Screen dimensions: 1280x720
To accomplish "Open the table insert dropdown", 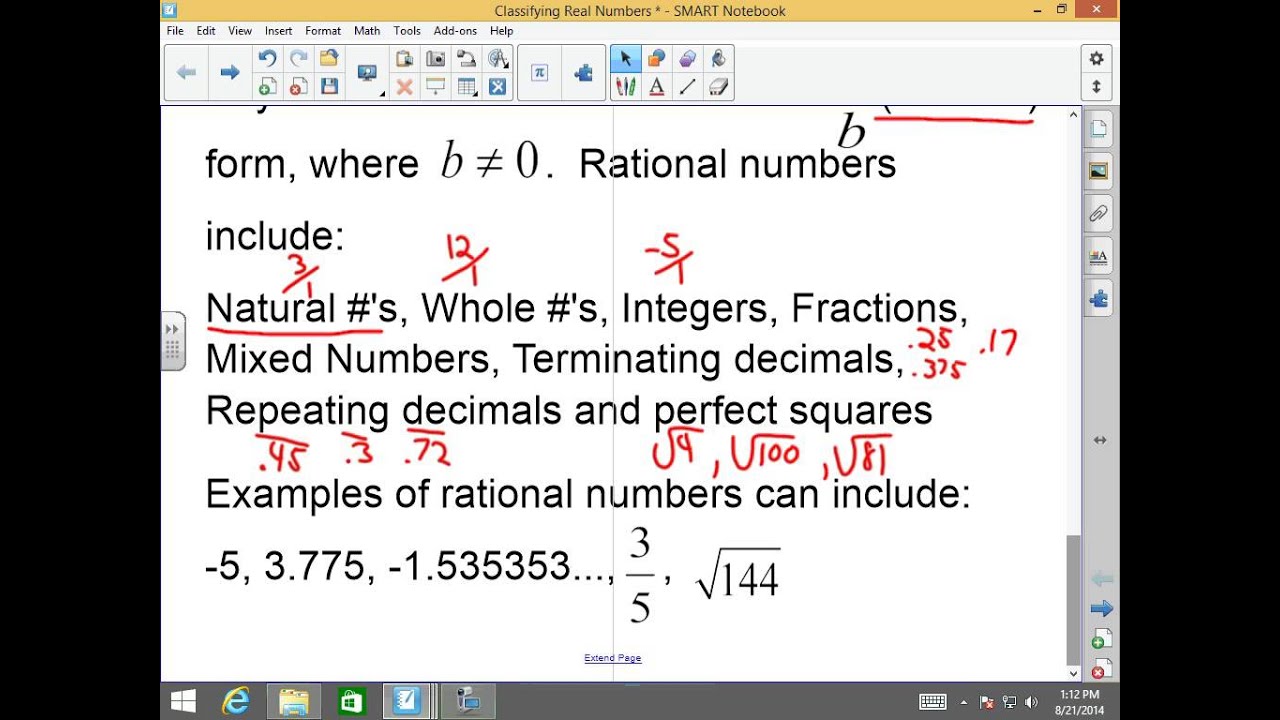I will [466, 87].
